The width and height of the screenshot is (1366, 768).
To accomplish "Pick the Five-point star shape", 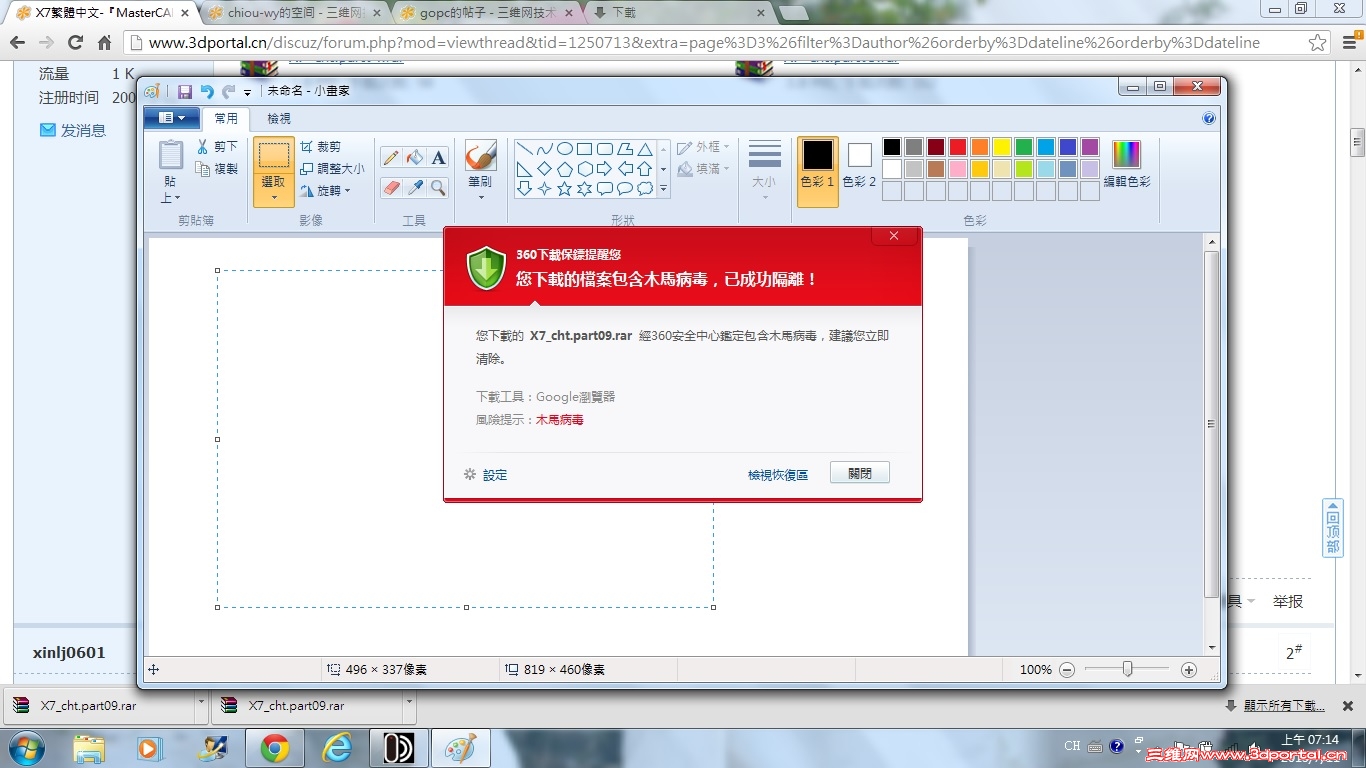I will (x=564, y=188).
